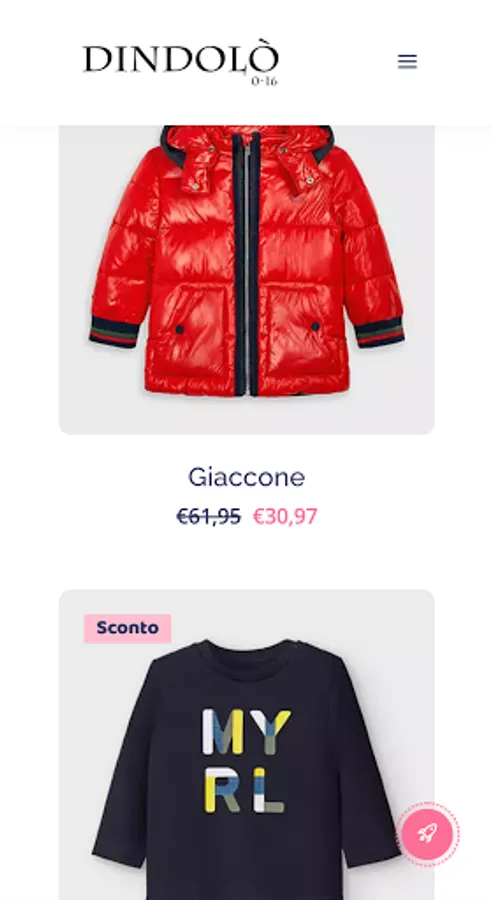
Task: Click the left striped cuff of the jacket
Action: click(x=114, y=332)
